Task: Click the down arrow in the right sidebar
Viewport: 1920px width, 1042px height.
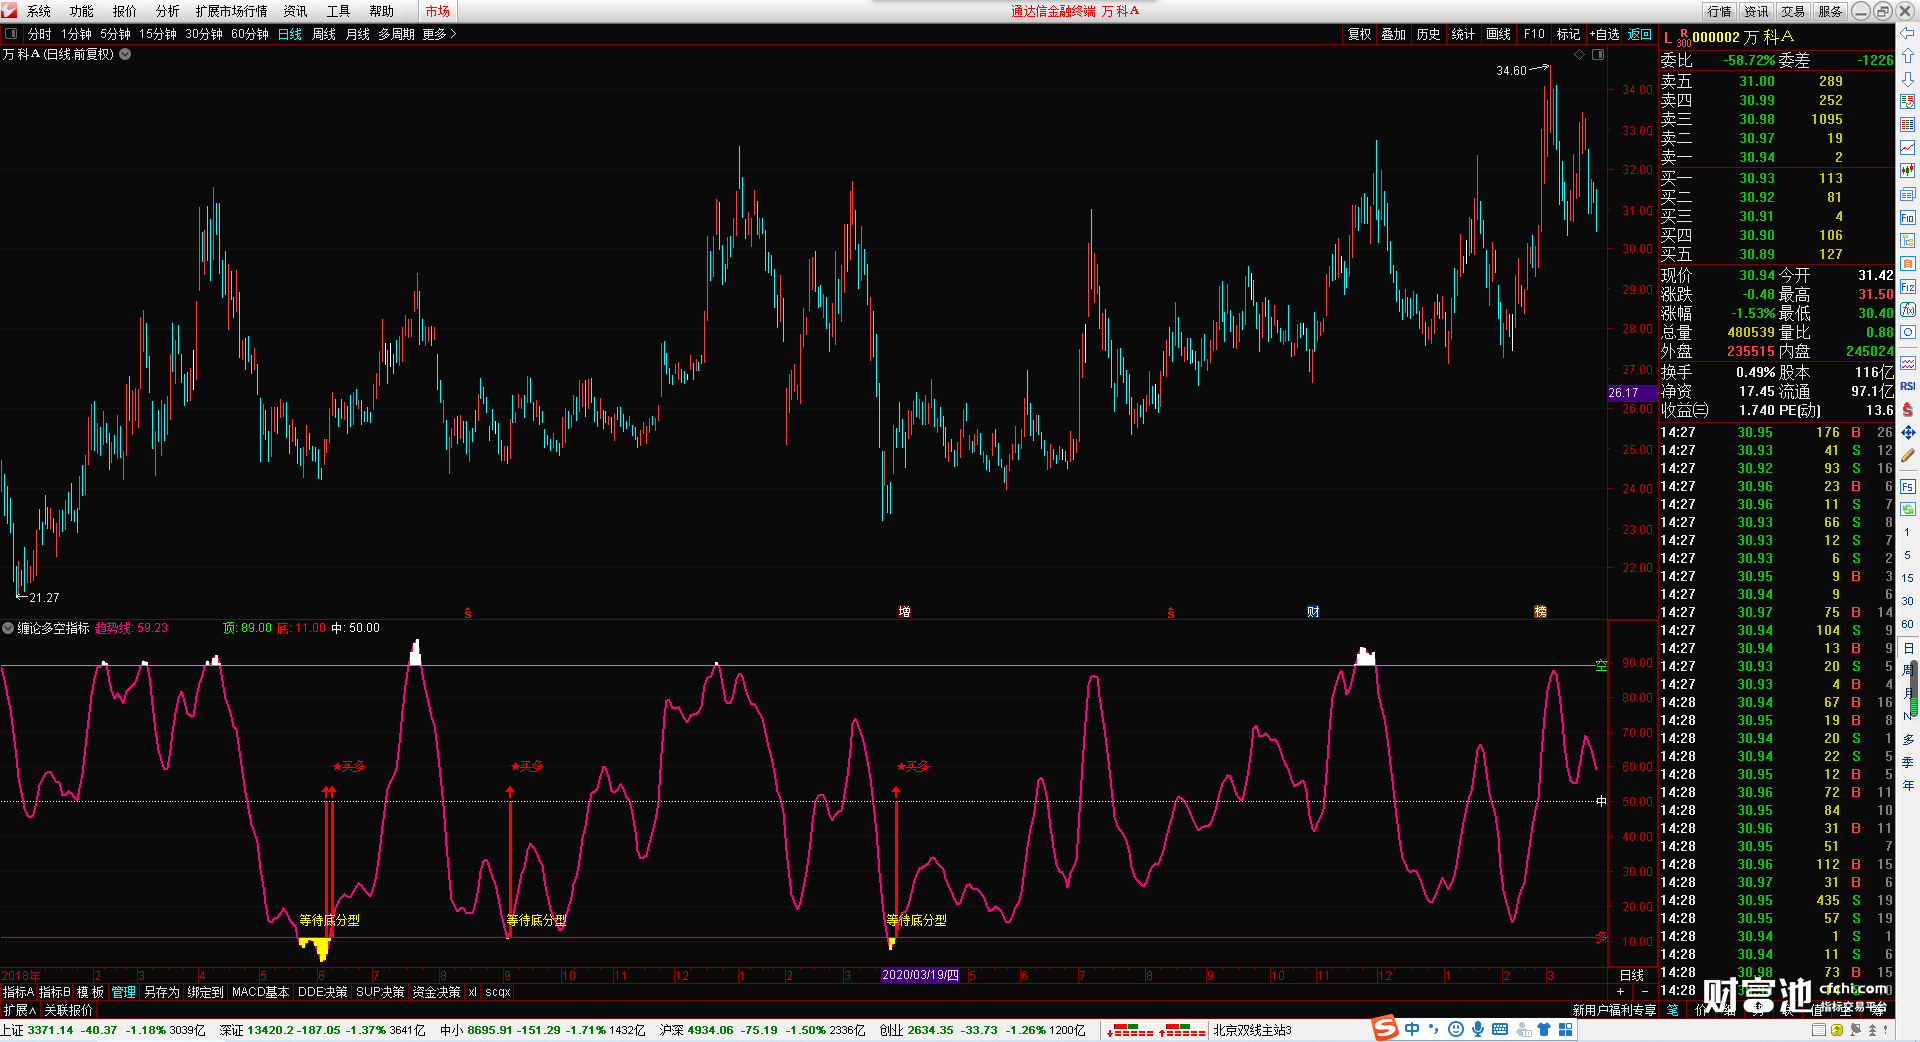Action: click(1907, 78)
